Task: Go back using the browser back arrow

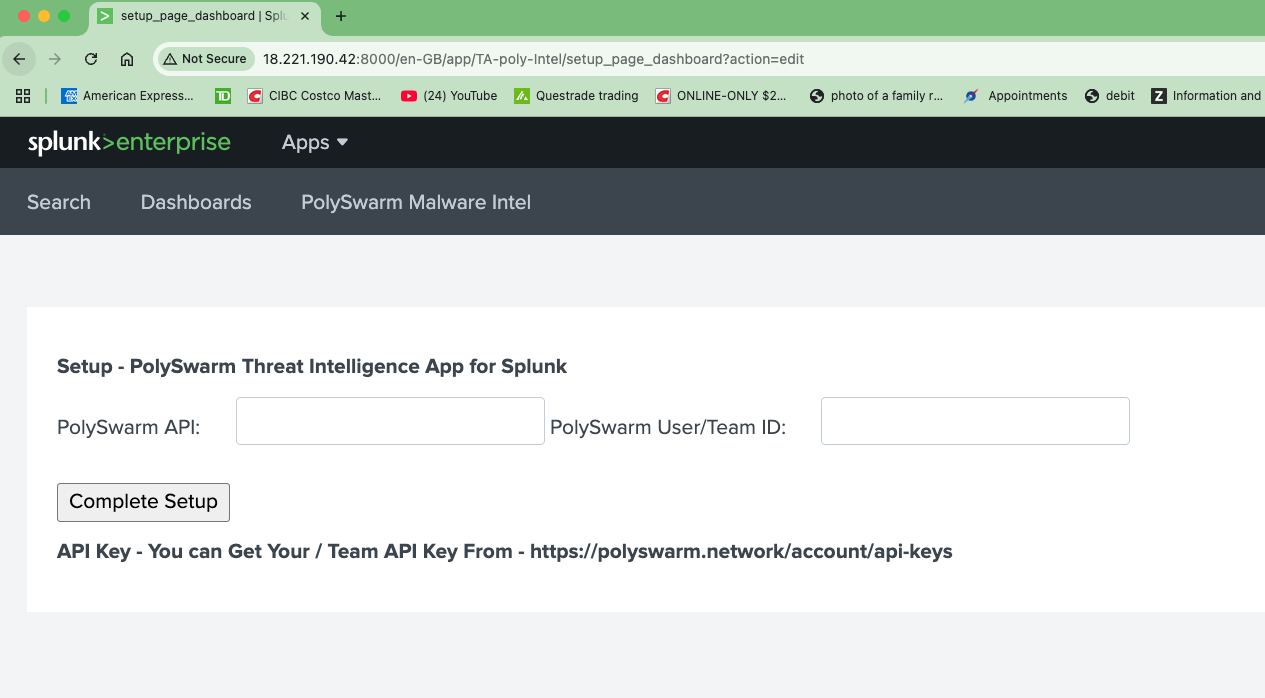Action: (x=19, y=59)
